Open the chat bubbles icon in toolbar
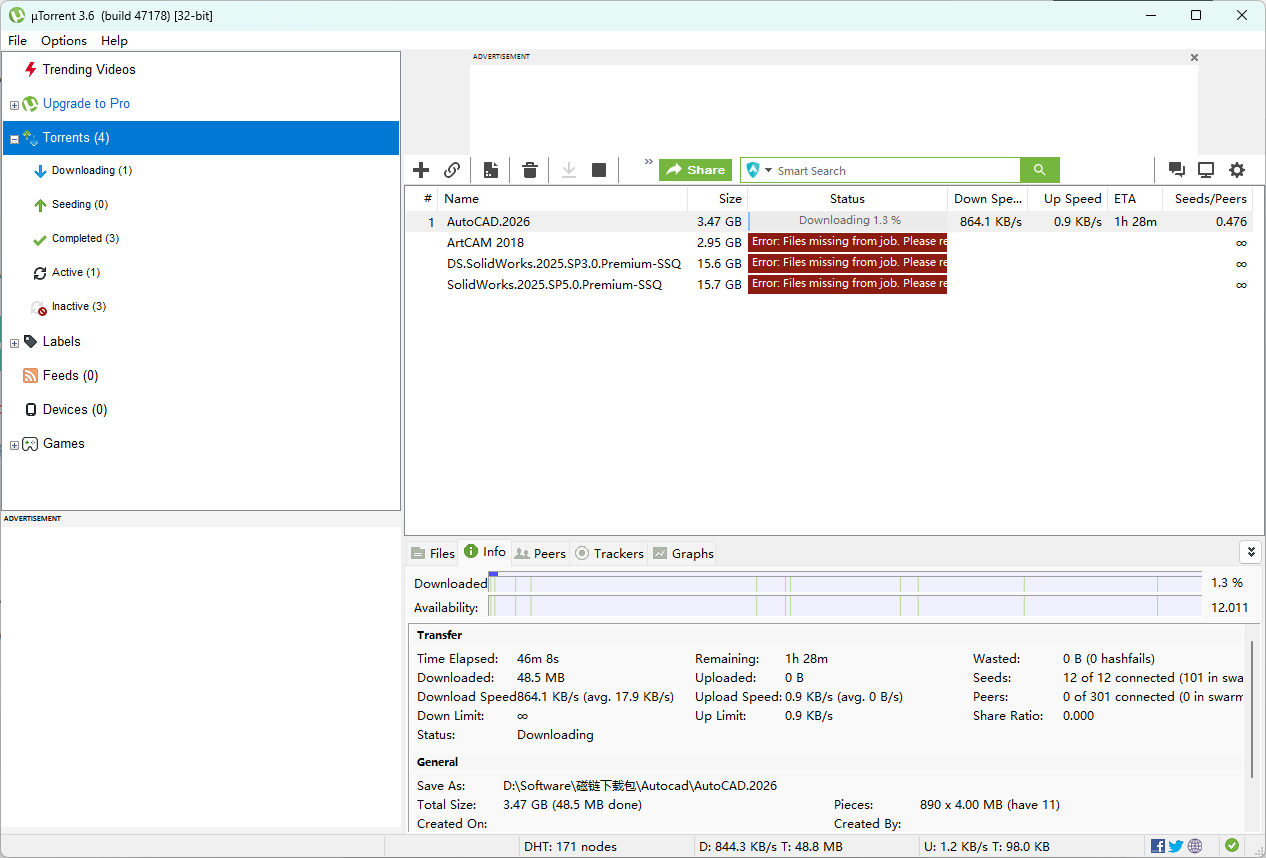 tap(1177, 170)
